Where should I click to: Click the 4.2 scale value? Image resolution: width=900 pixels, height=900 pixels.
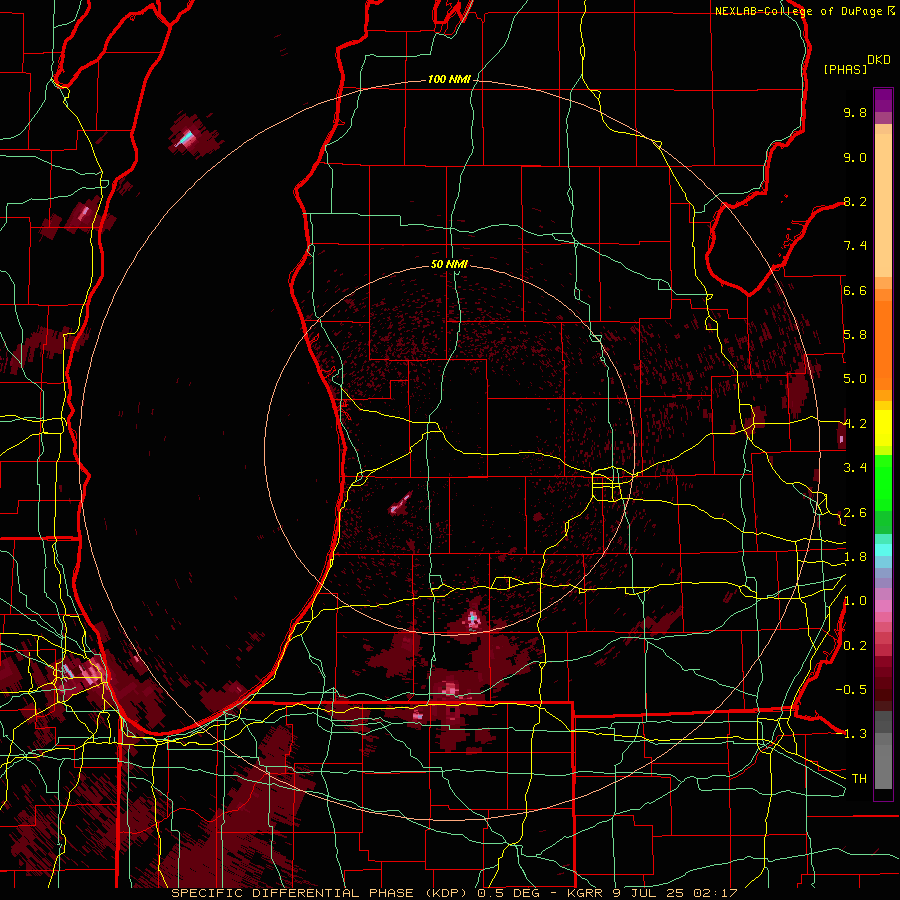click(855, 424)
